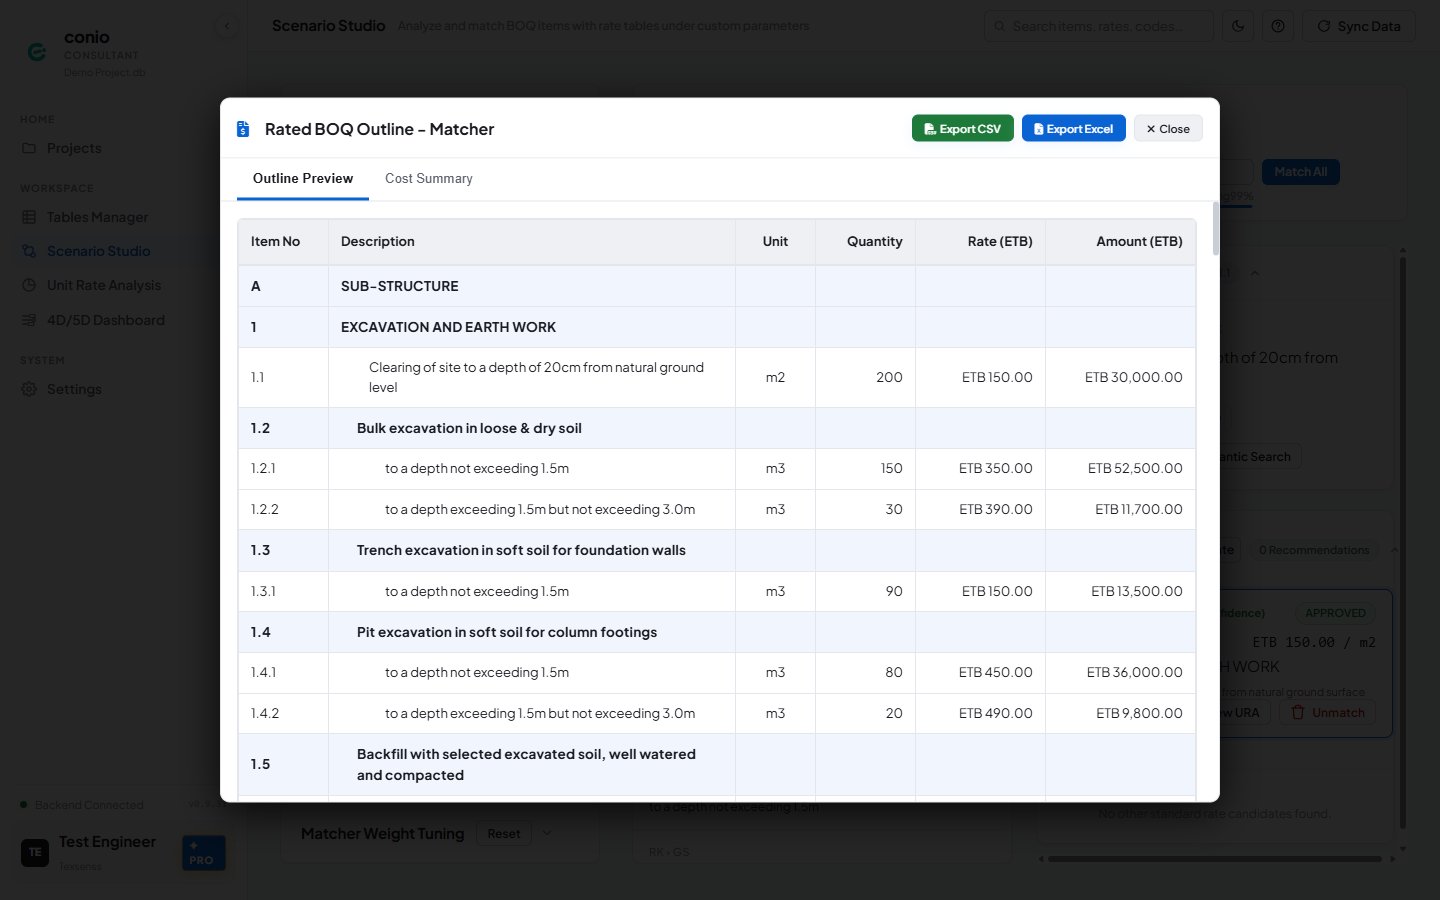The height and width of the screenshot is (900, 1440).
Task: Click amount ETB 11,700.00
Action: 1138,509
